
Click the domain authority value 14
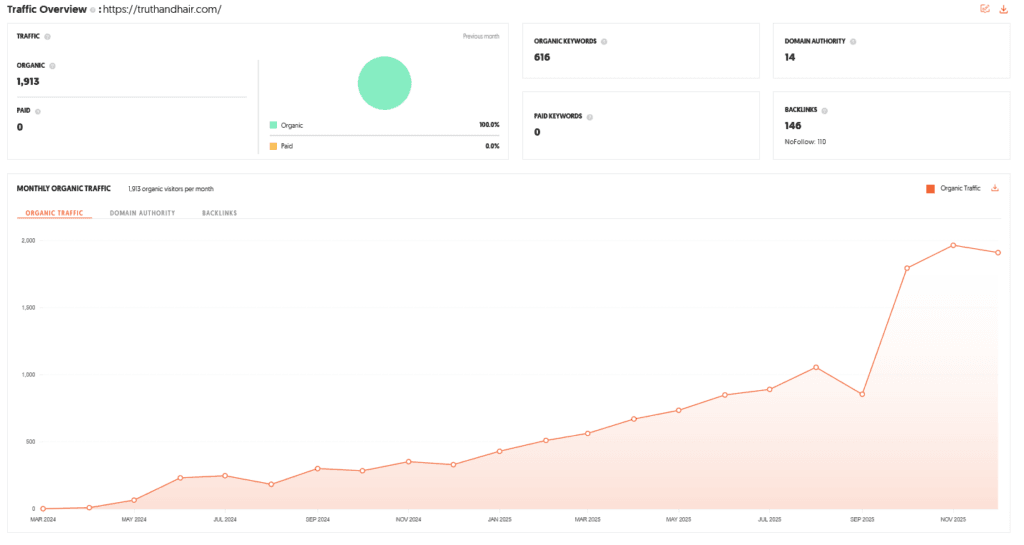[790, 57]
